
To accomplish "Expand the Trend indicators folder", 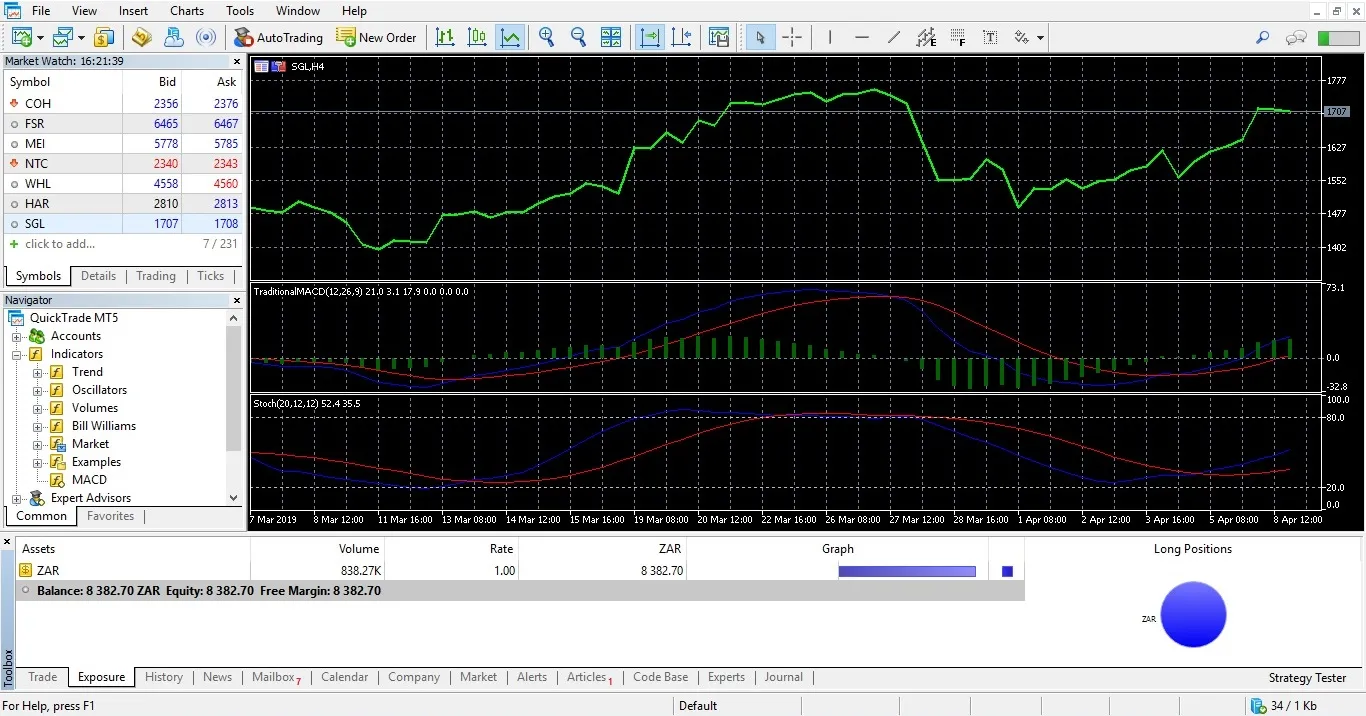I will click(x=38, y=372).
